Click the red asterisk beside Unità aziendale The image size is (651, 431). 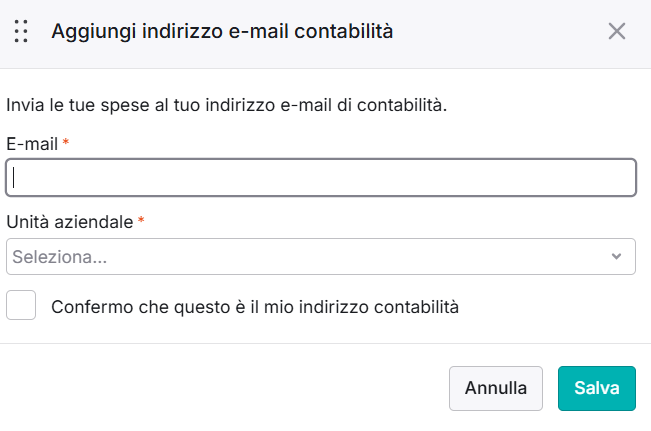point(141,220)
